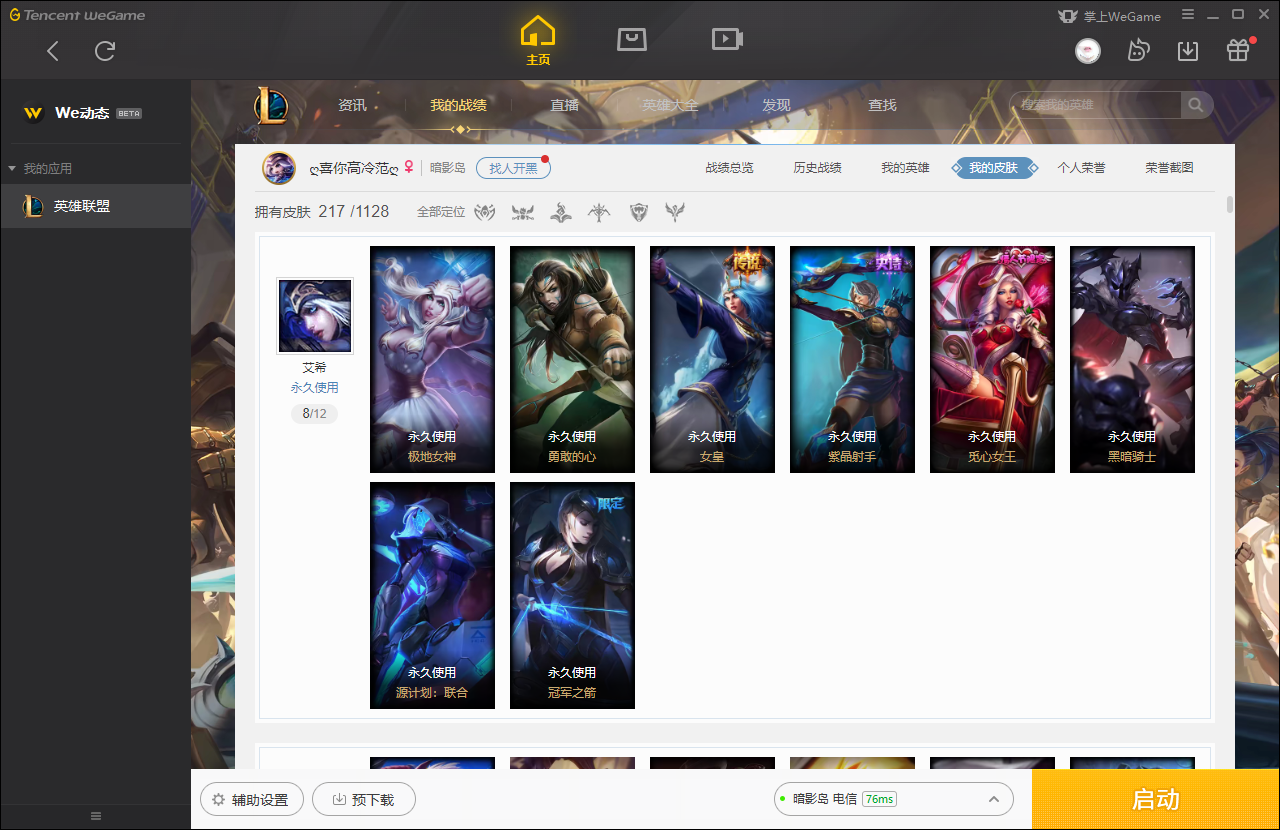The image size is (1280, 830).
Task: Open 辅助设置 settings button
Action: click(252, 800)
